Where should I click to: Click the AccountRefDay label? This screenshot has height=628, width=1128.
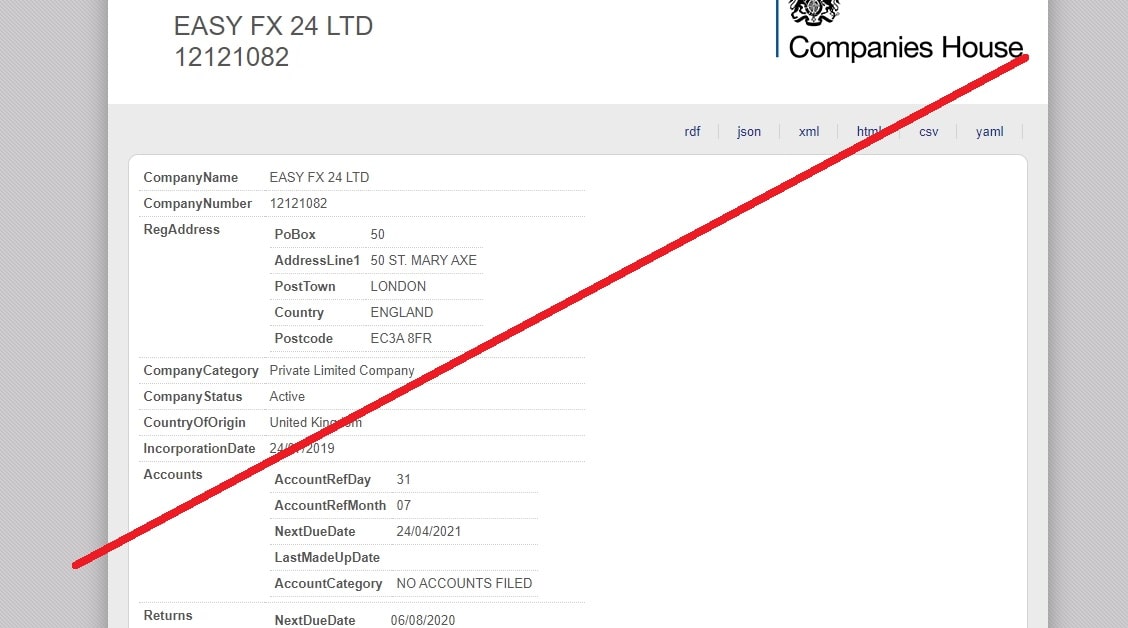[x=322, y=480]
